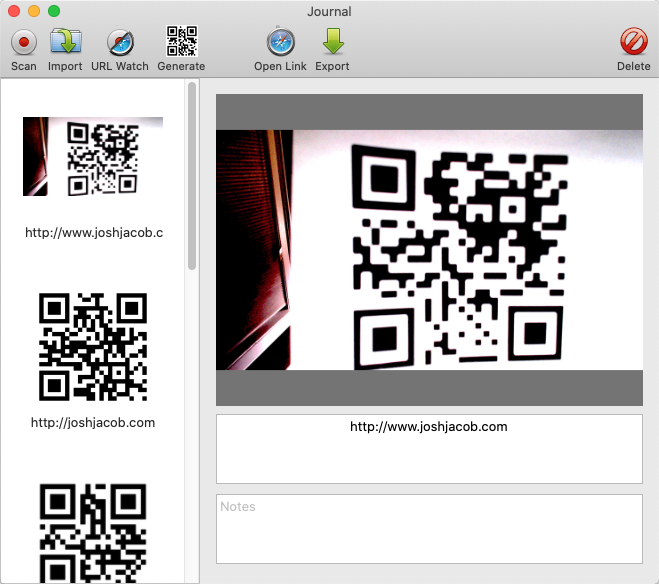The image size is (659, 584).
Task: Focus the Notes text field
Action: pyautogui.click(x=429, y=529)
